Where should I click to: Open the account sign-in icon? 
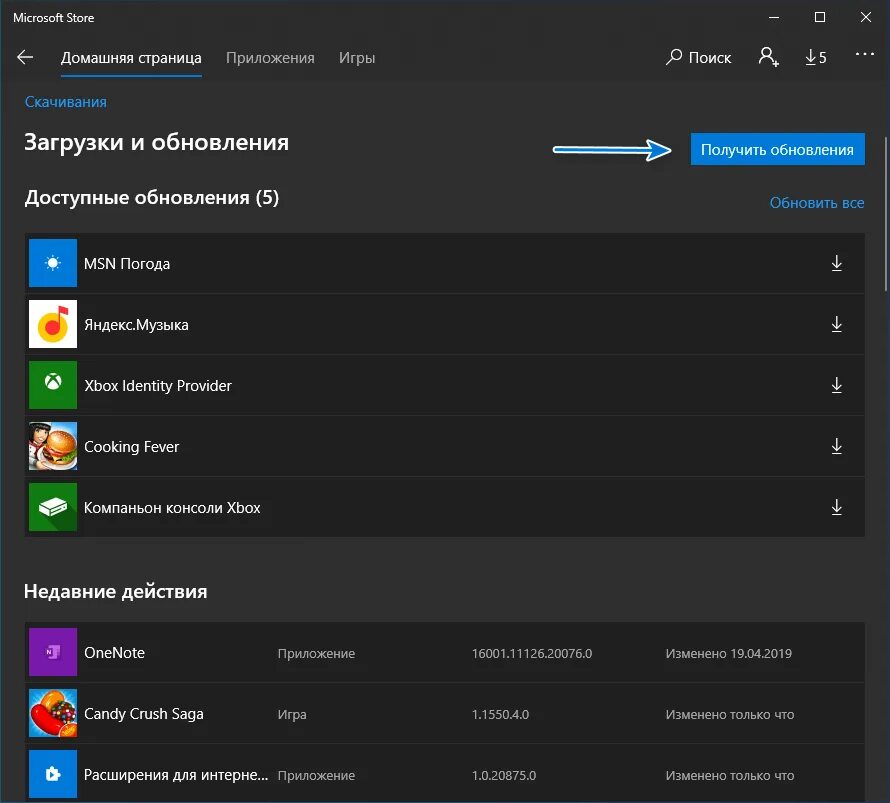coord(768,57)
